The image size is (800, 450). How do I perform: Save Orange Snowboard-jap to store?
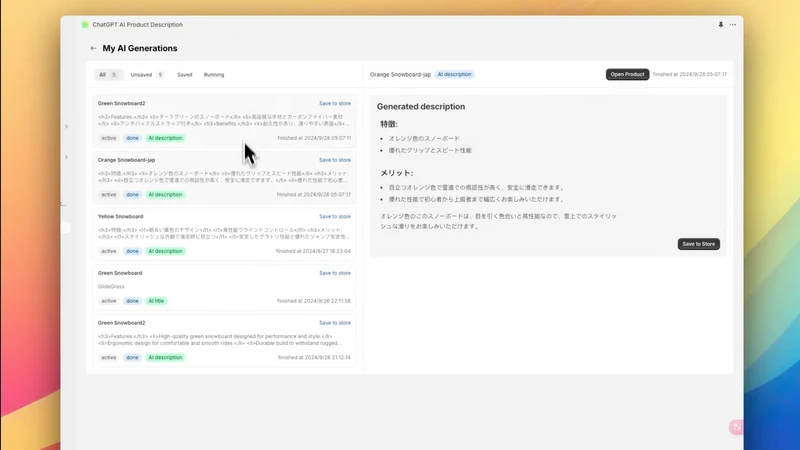point(335,160)
